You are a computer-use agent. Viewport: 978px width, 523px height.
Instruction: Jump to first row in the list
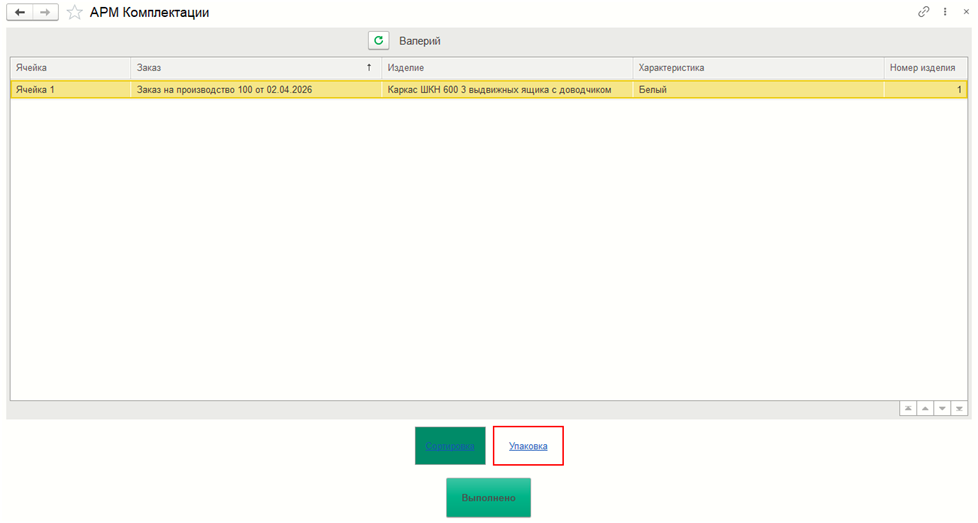908,408
